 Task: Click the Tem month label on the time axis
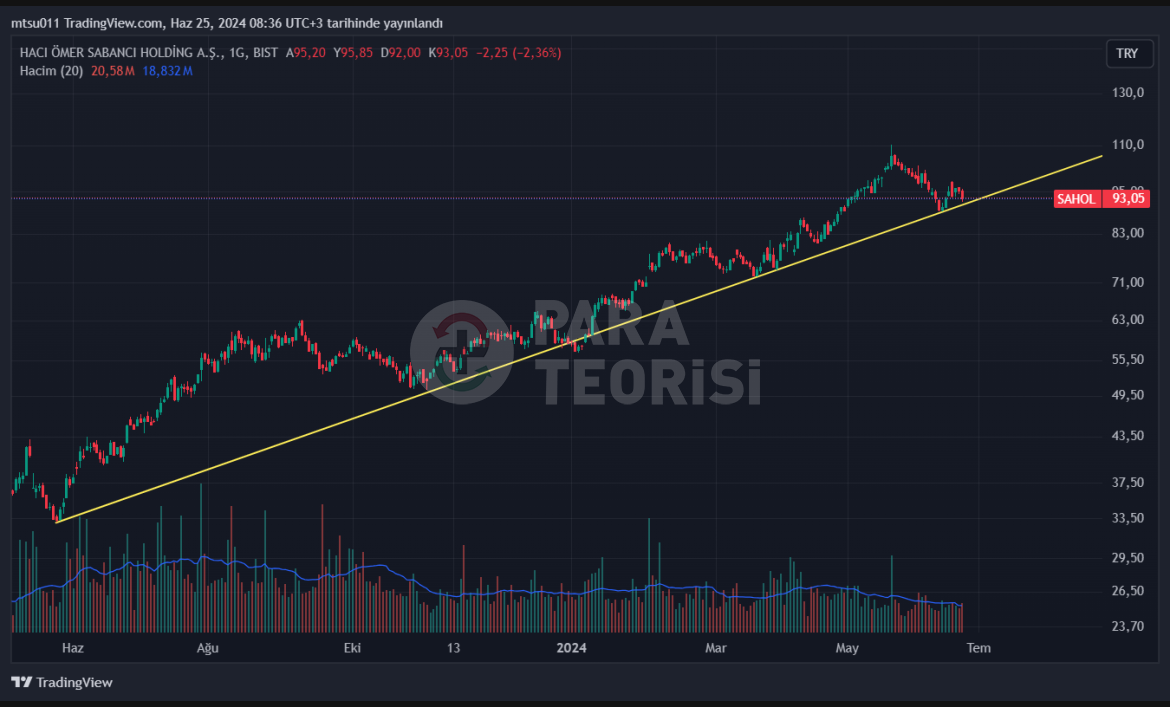tap(979, 648)
